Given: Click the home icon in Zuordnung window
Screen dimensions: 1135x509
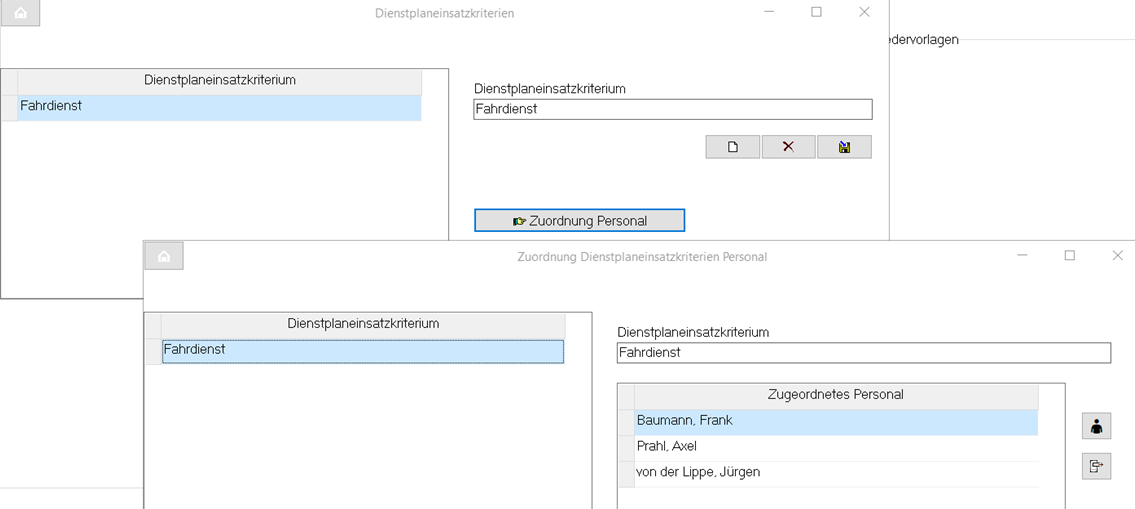Looking at the screenshot, I should pyautogui.click(x=164, y=256).
